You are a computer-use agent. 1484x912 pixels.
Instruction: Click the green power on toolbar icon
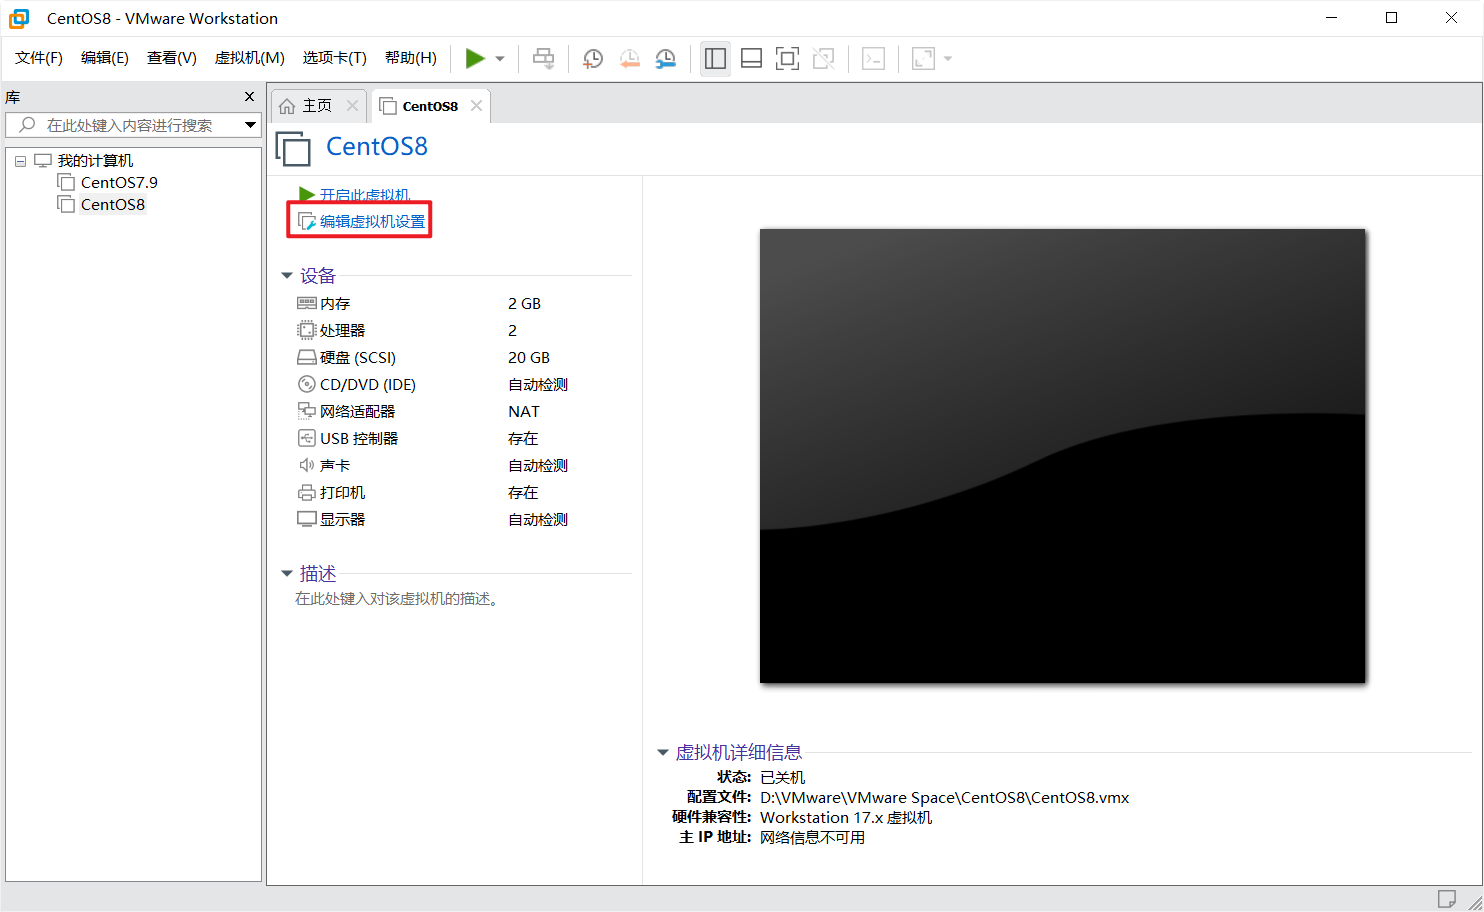475,59
